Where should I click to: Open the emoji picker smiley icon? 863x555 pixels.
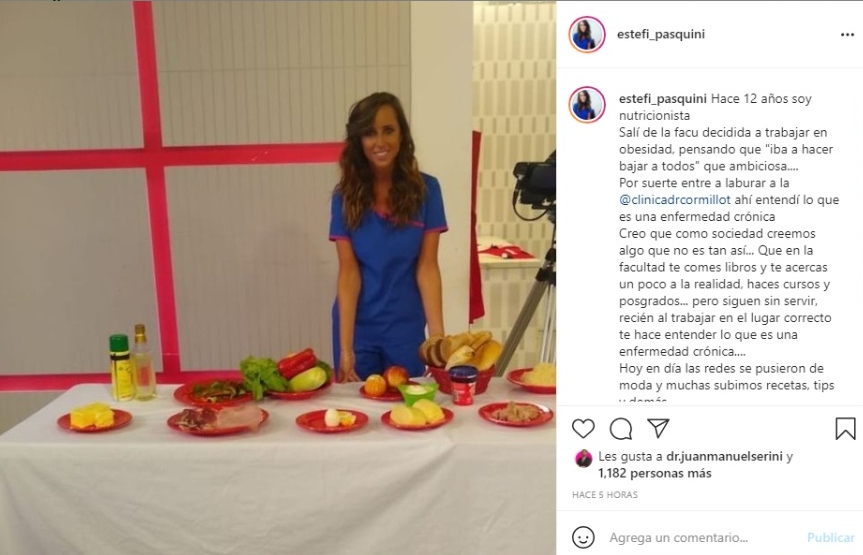click(583, 537)
